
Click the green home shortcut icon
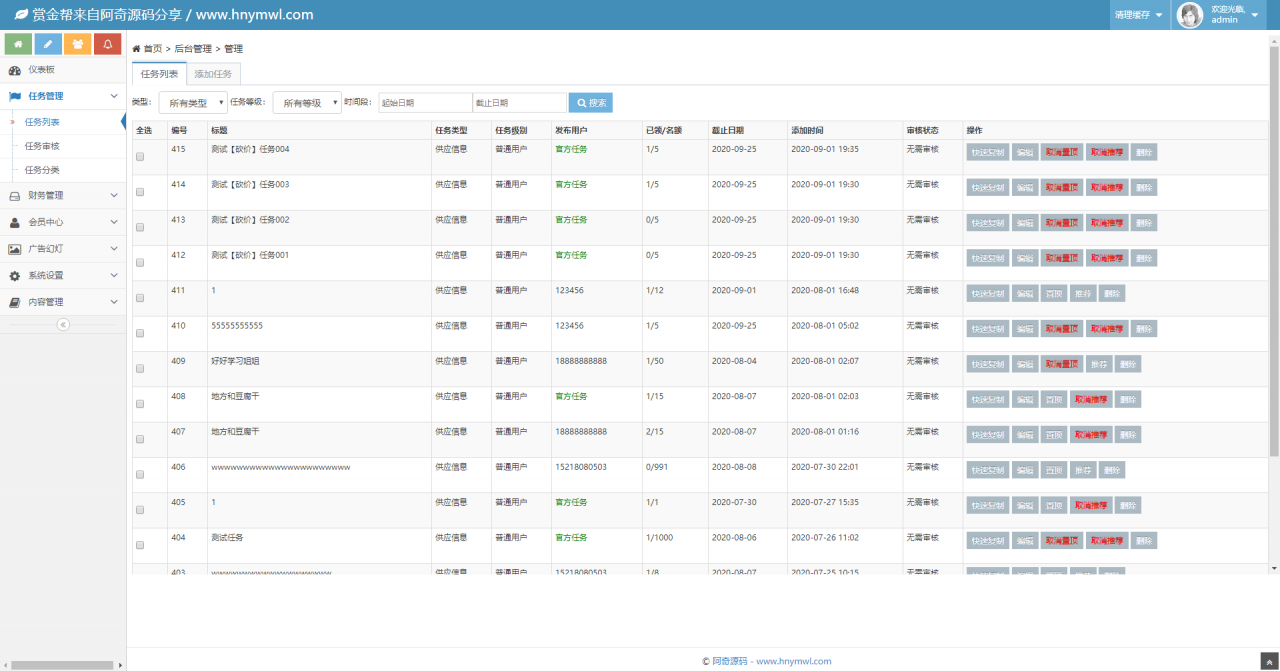click(x=18, y=44)
